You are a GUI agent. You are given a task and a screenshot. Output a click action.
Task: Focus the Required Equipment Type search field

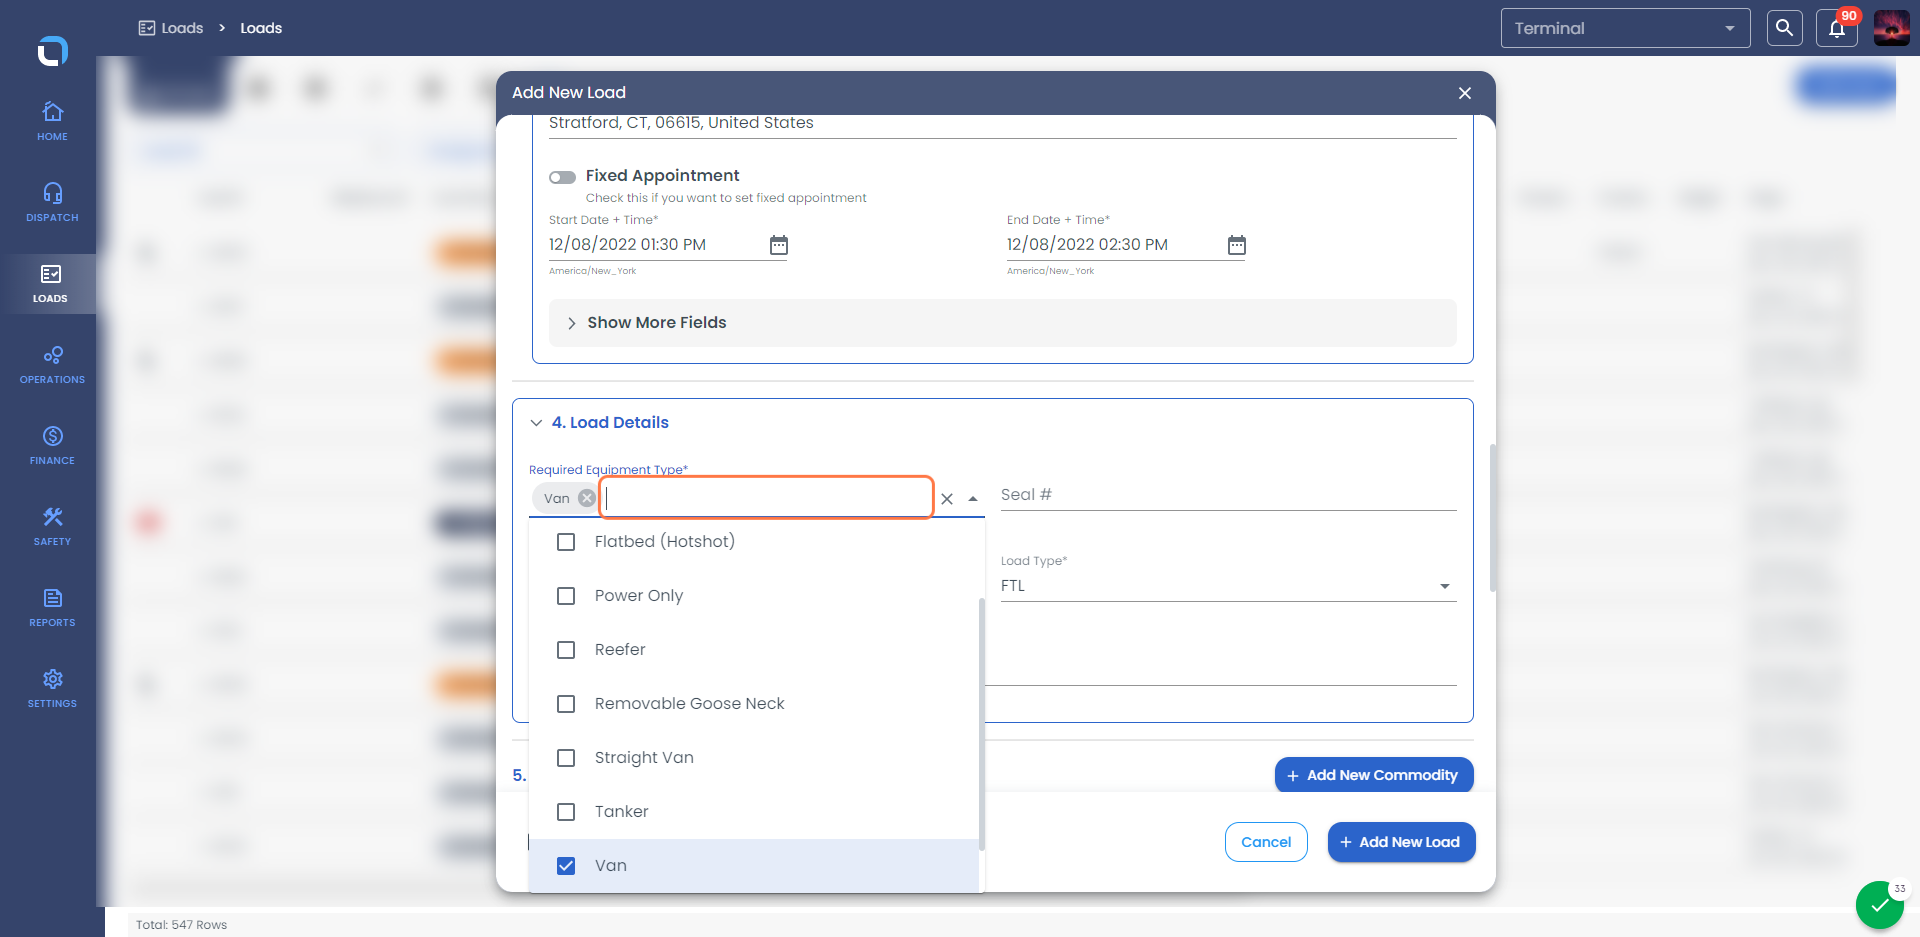[766, 497]
